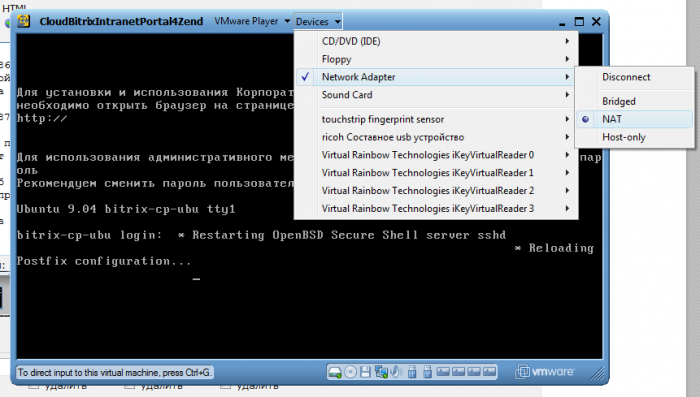Open the Sound Card submenu
The height and width of the screenshot is (397, 700).
[436, 95]
